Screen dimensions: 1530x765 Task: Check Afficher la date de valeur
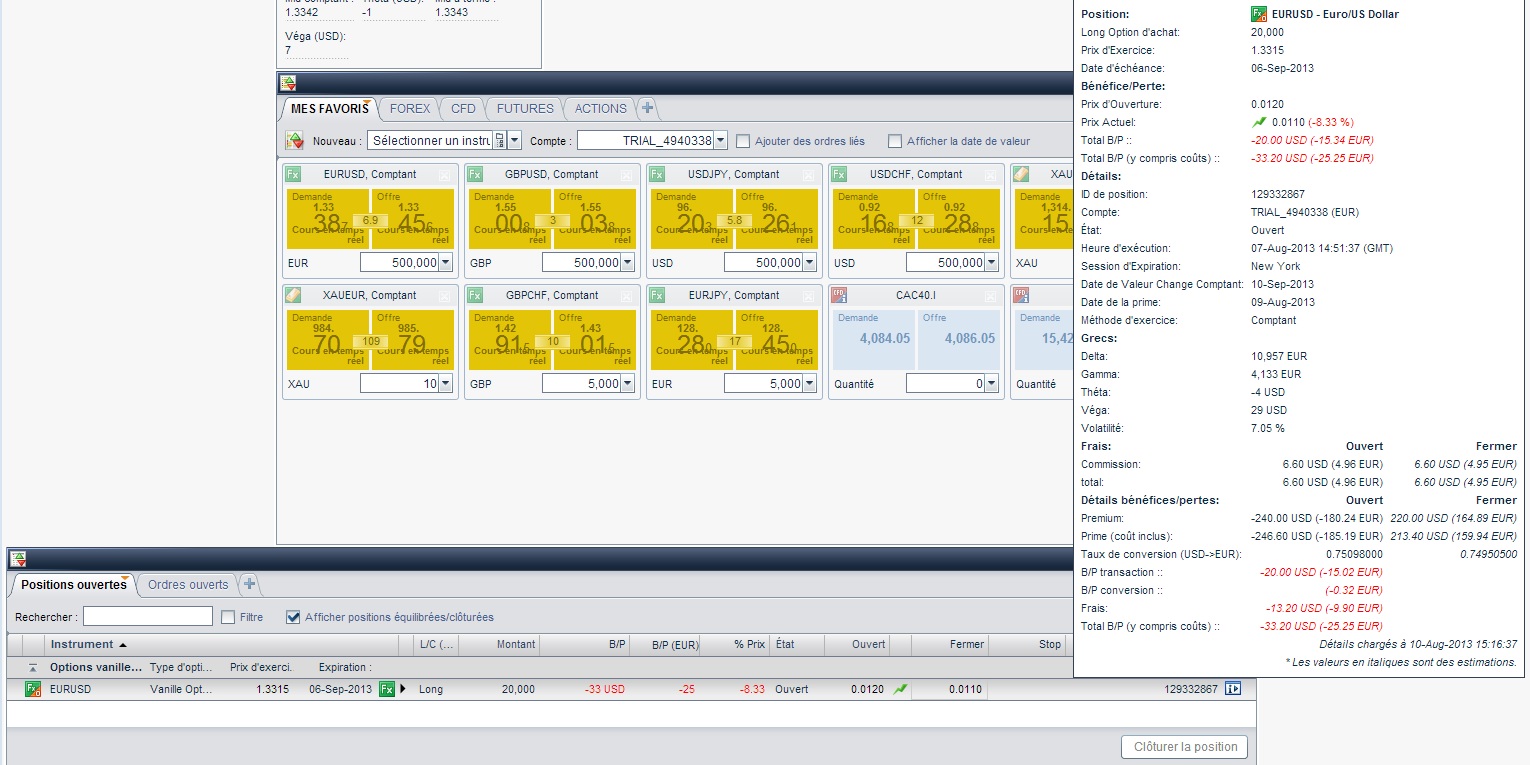tap(895, 141)
